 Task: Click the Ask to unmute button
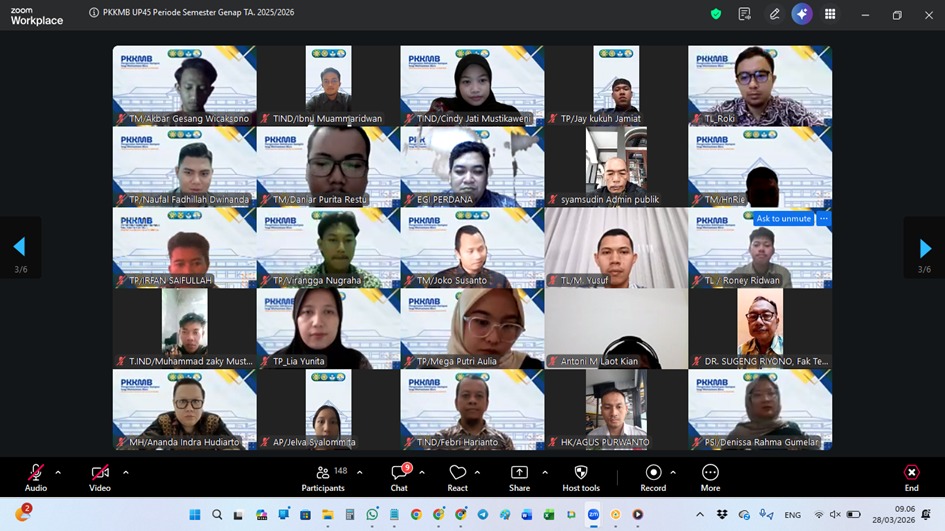point(783,219)
